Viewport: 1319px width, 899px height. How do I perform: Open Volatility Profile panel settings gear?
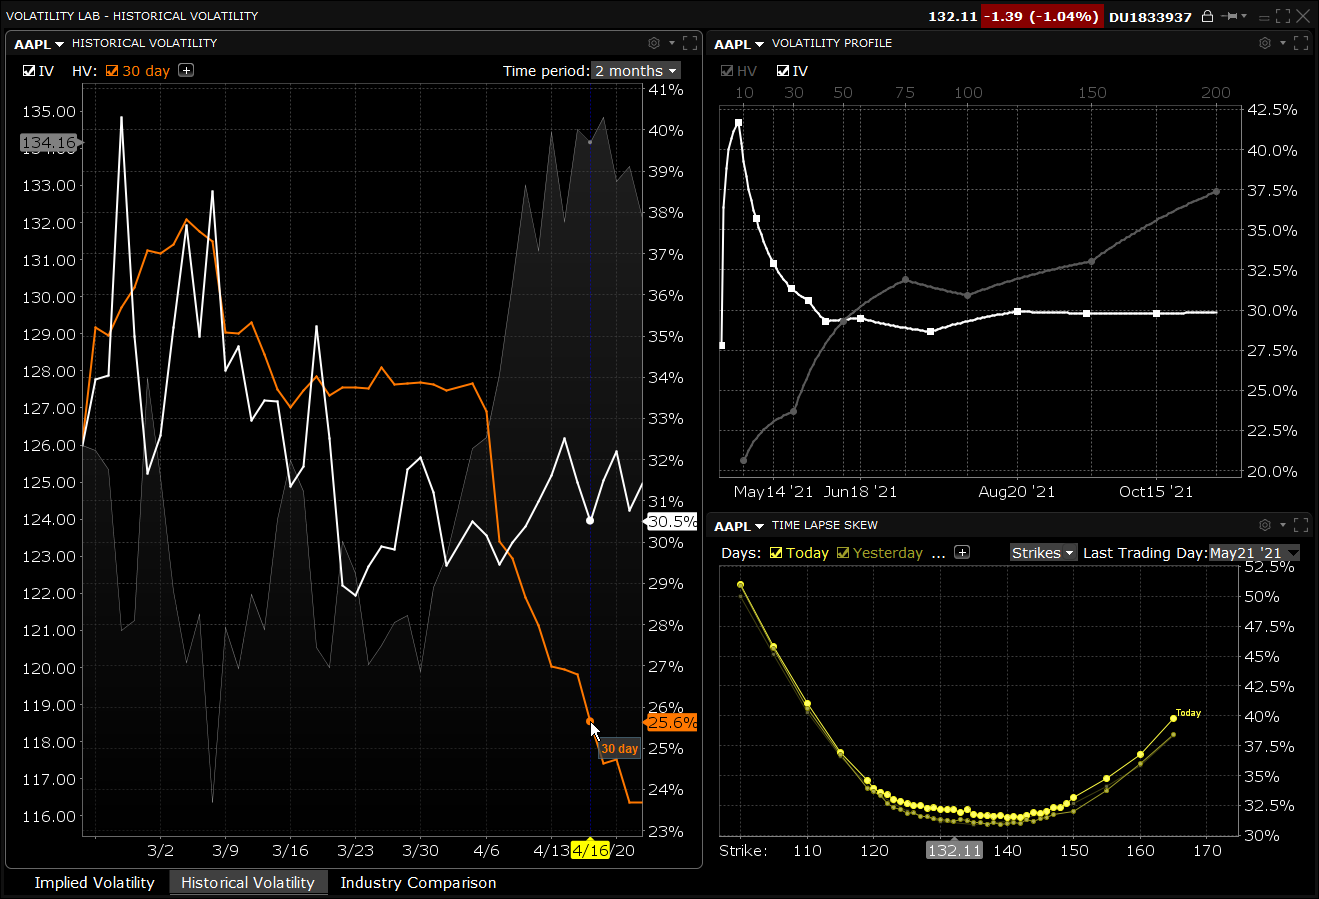[x=1264, y=43]
